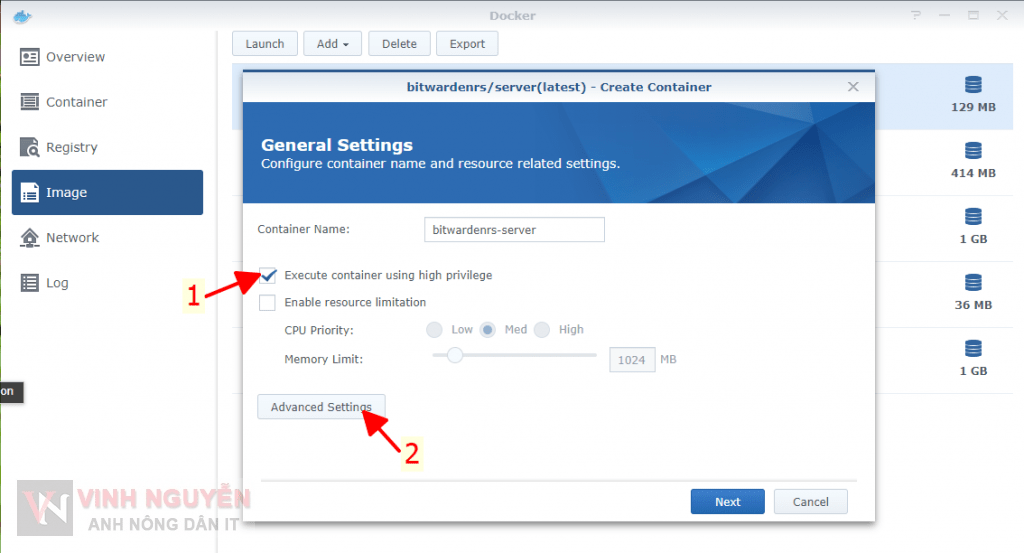This screenshot has width=1024, height=553.
Task: Close the Create Container dialog
Action: coord(853,87)
